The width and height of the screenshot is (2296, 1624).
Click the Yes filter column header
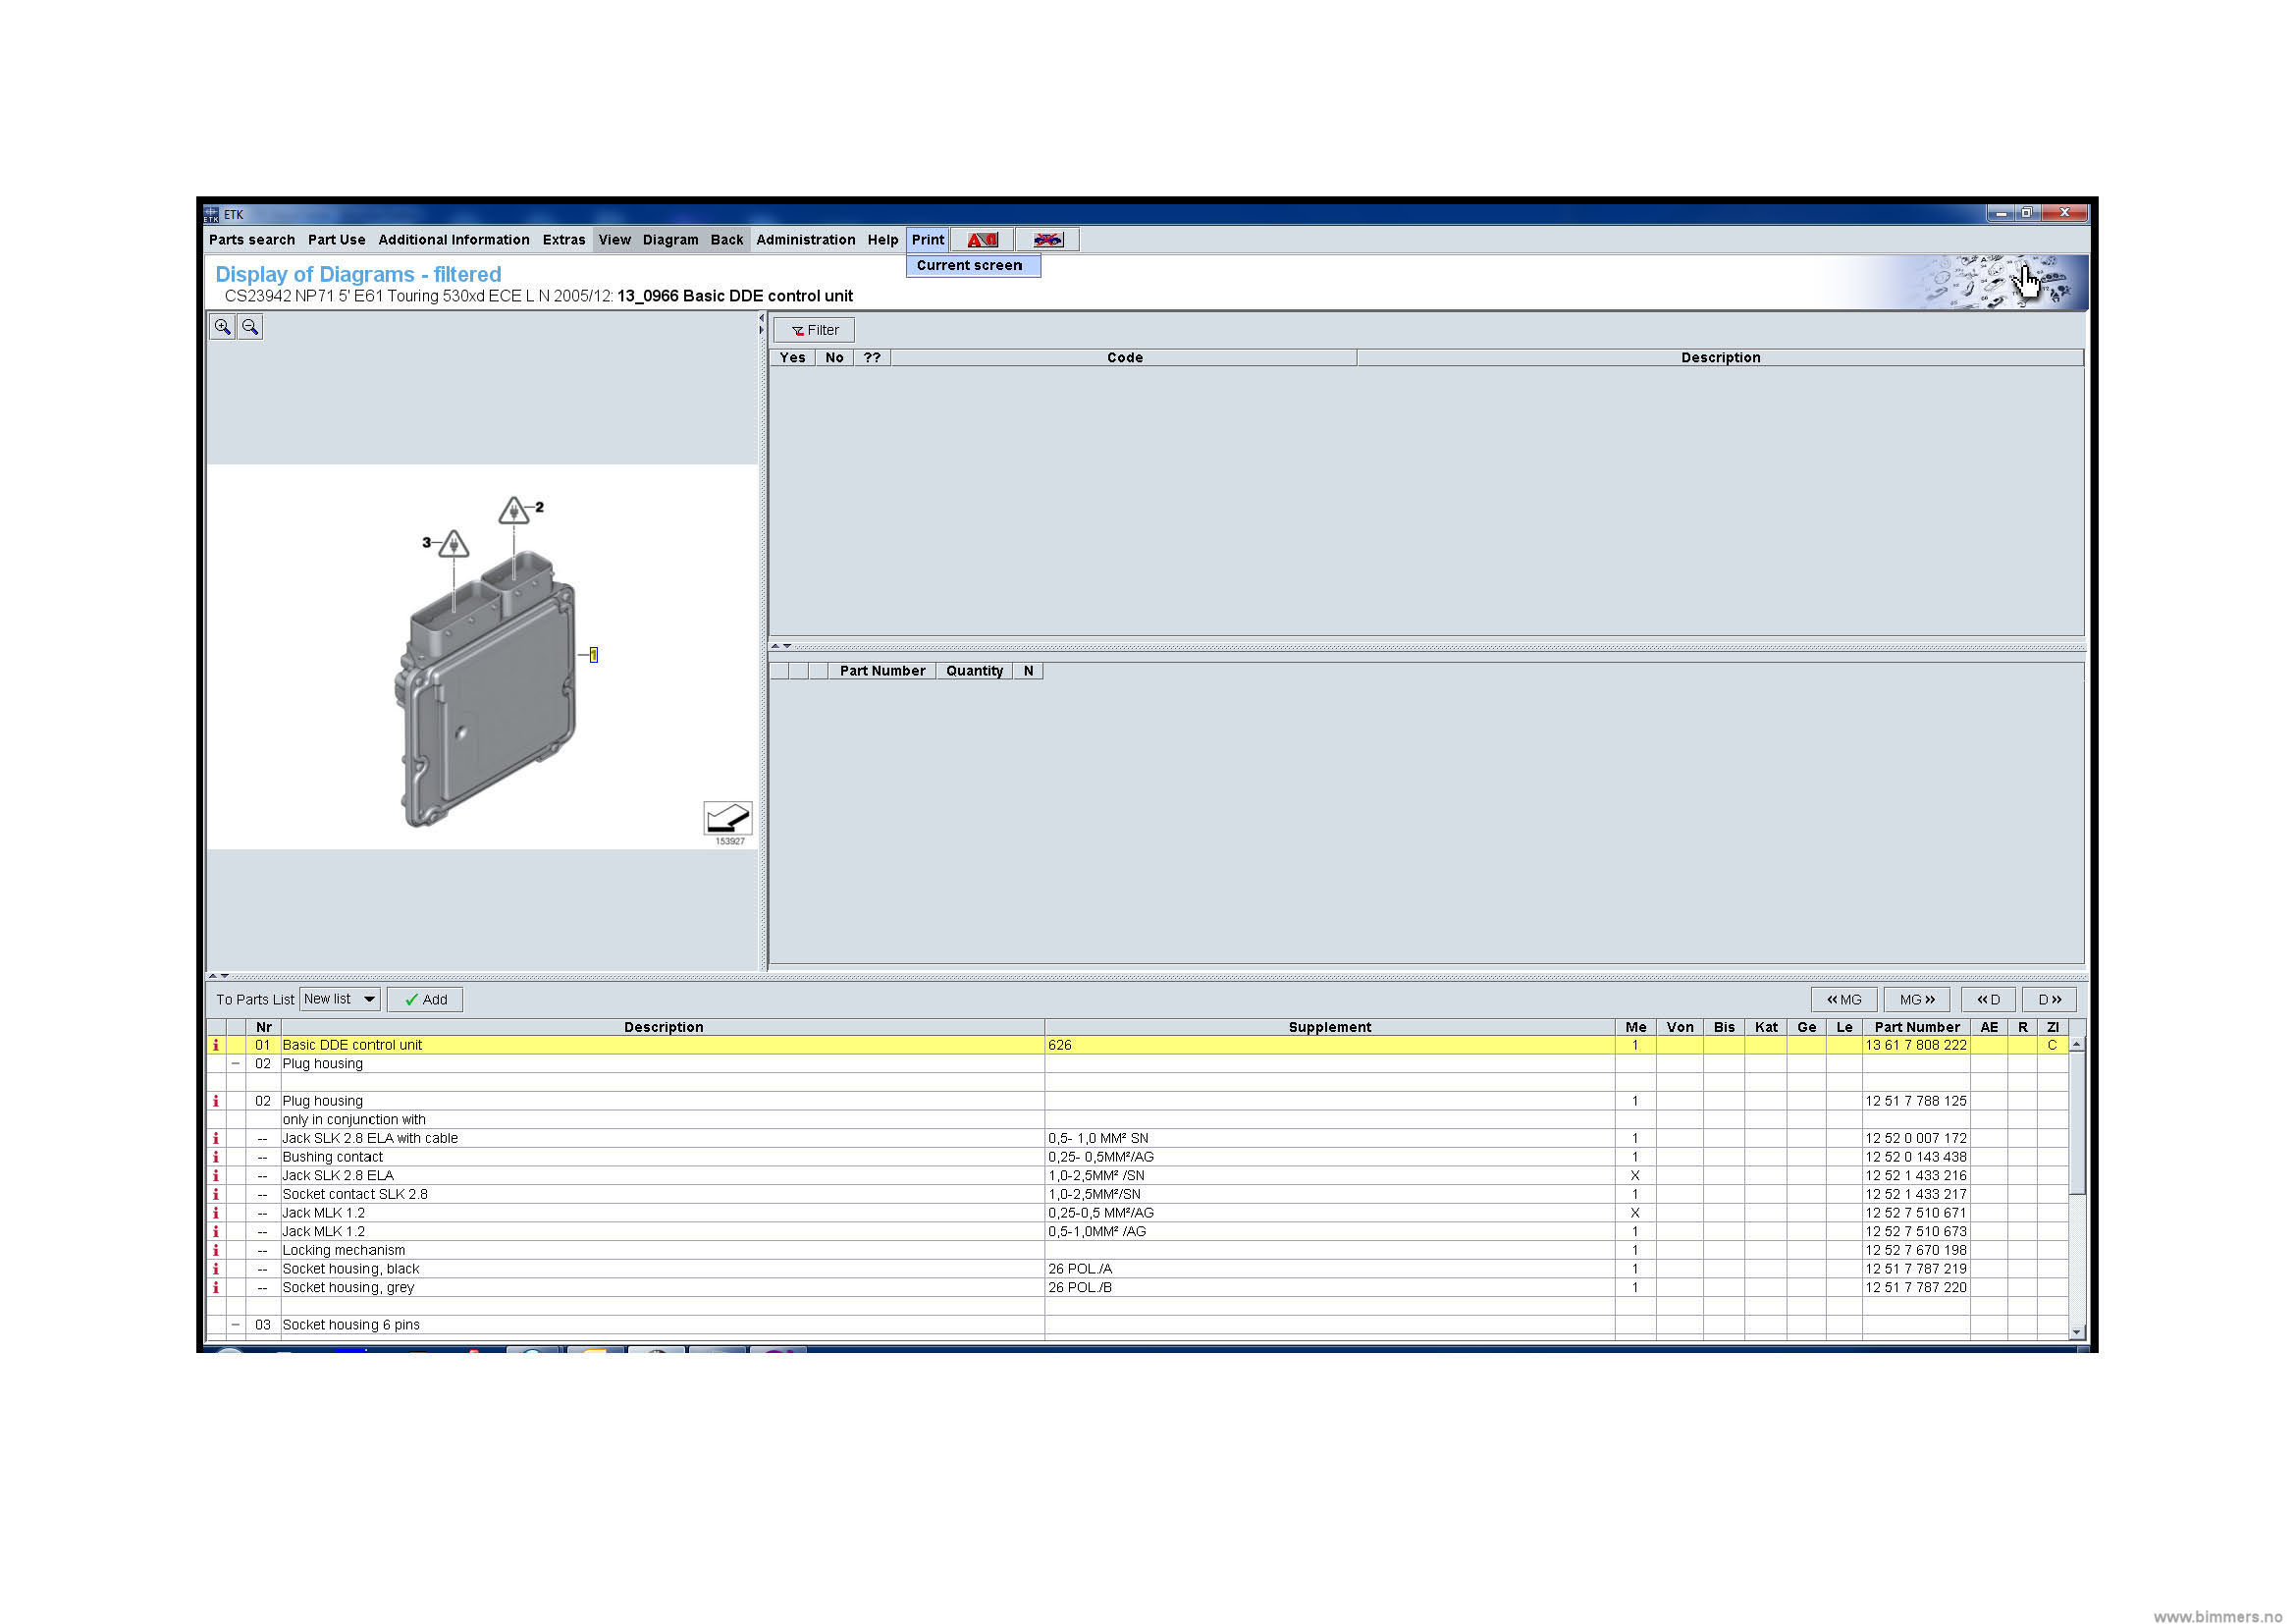792,358
